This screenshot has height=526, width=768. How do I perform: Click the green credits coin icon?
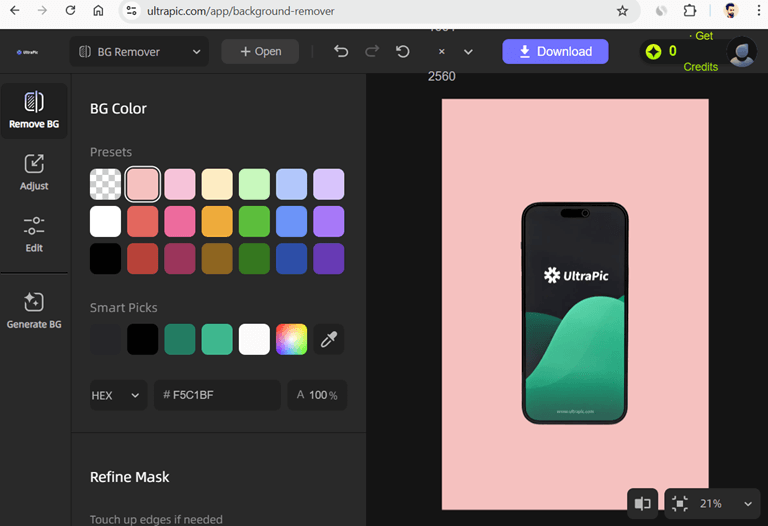(653, 51)
